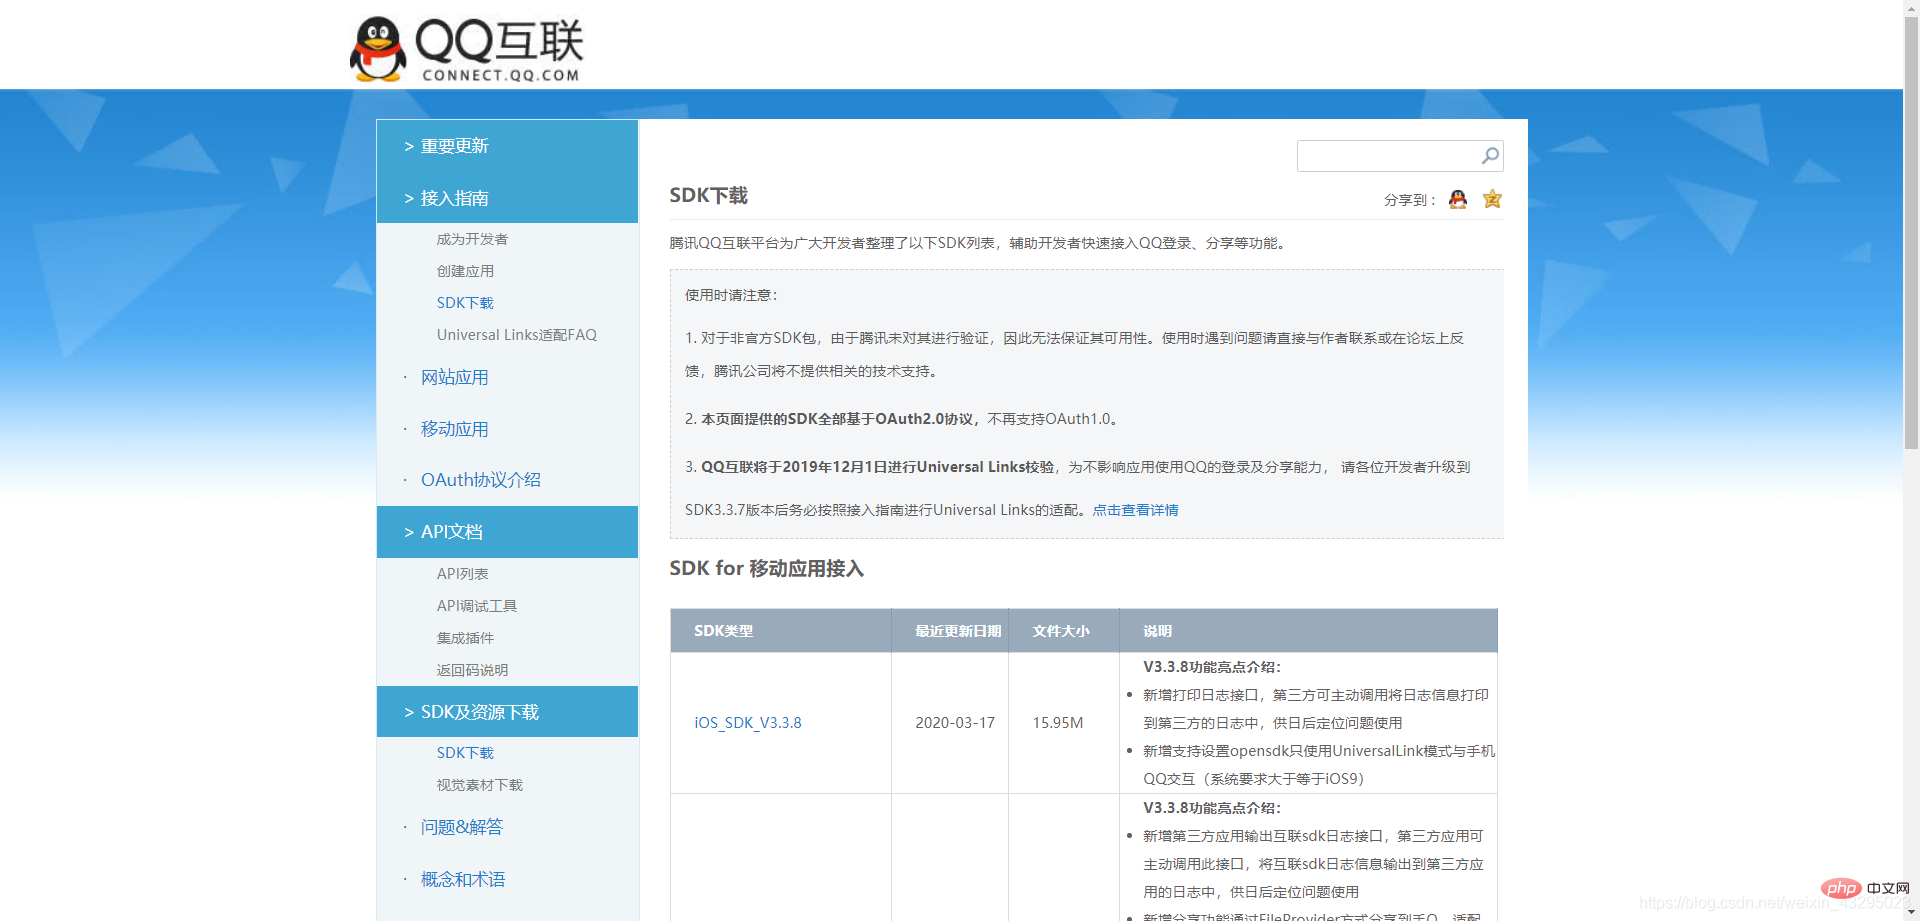Click the scrollbar down arrow
Screen dimensions: 1920x921
[1910, 911]
